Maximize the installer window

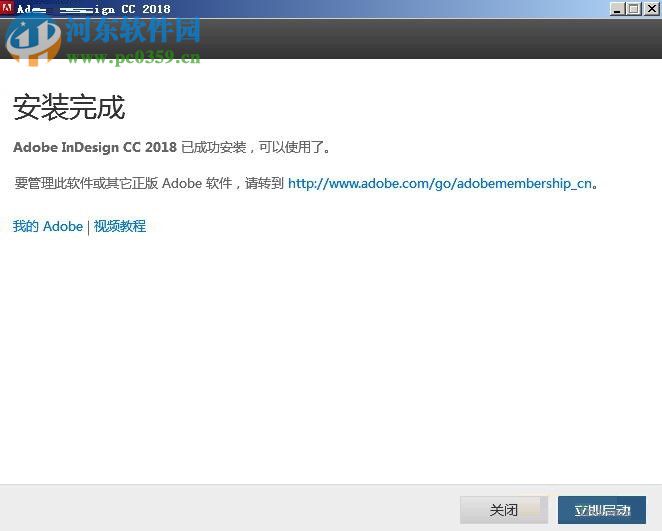click(634, 8)
